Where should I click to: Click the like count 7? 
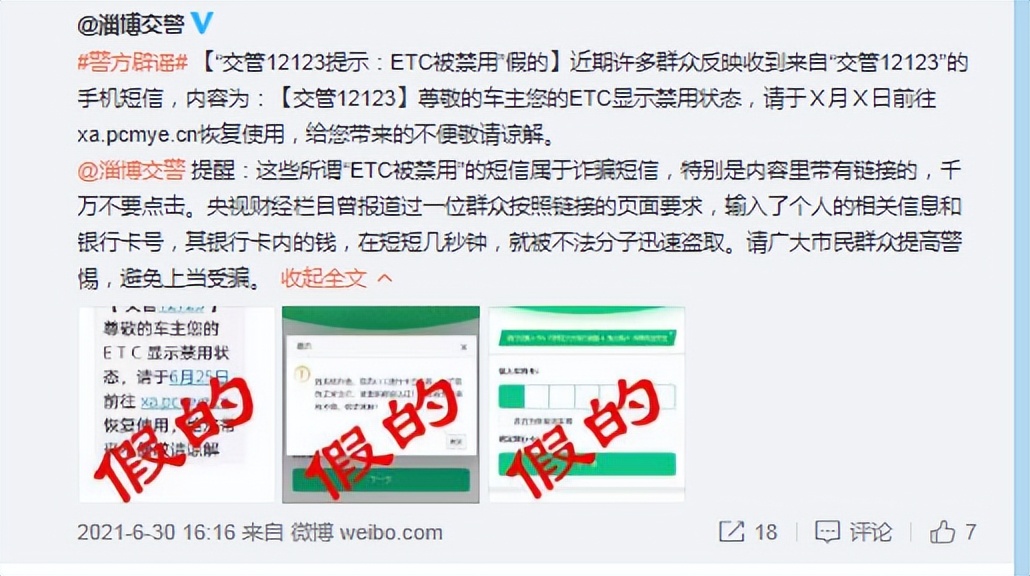pos(970,531)
